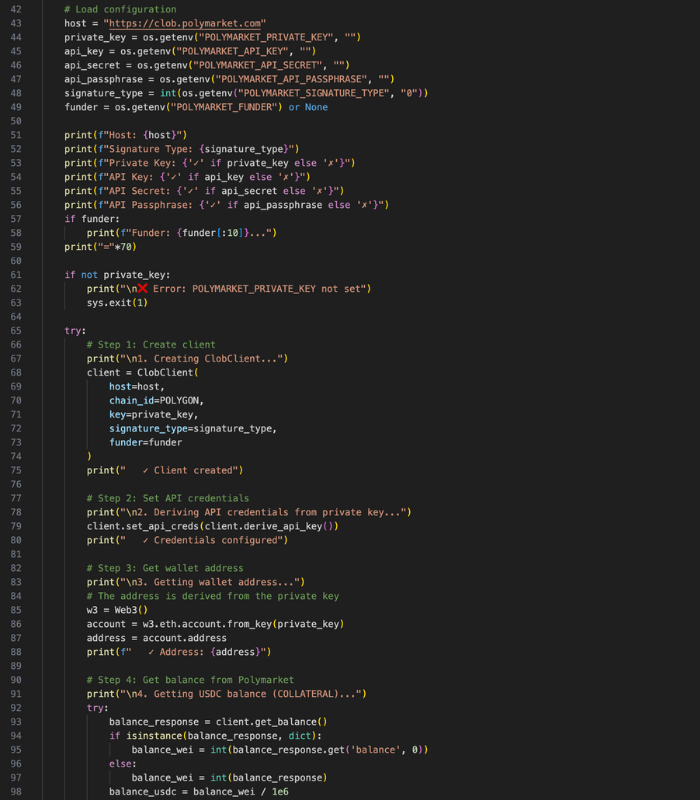The width and height of the screenshot is (700, 800).
Task: Click "balance_usdc = balance_wei / 1e6" line
Action: point(198,791)
